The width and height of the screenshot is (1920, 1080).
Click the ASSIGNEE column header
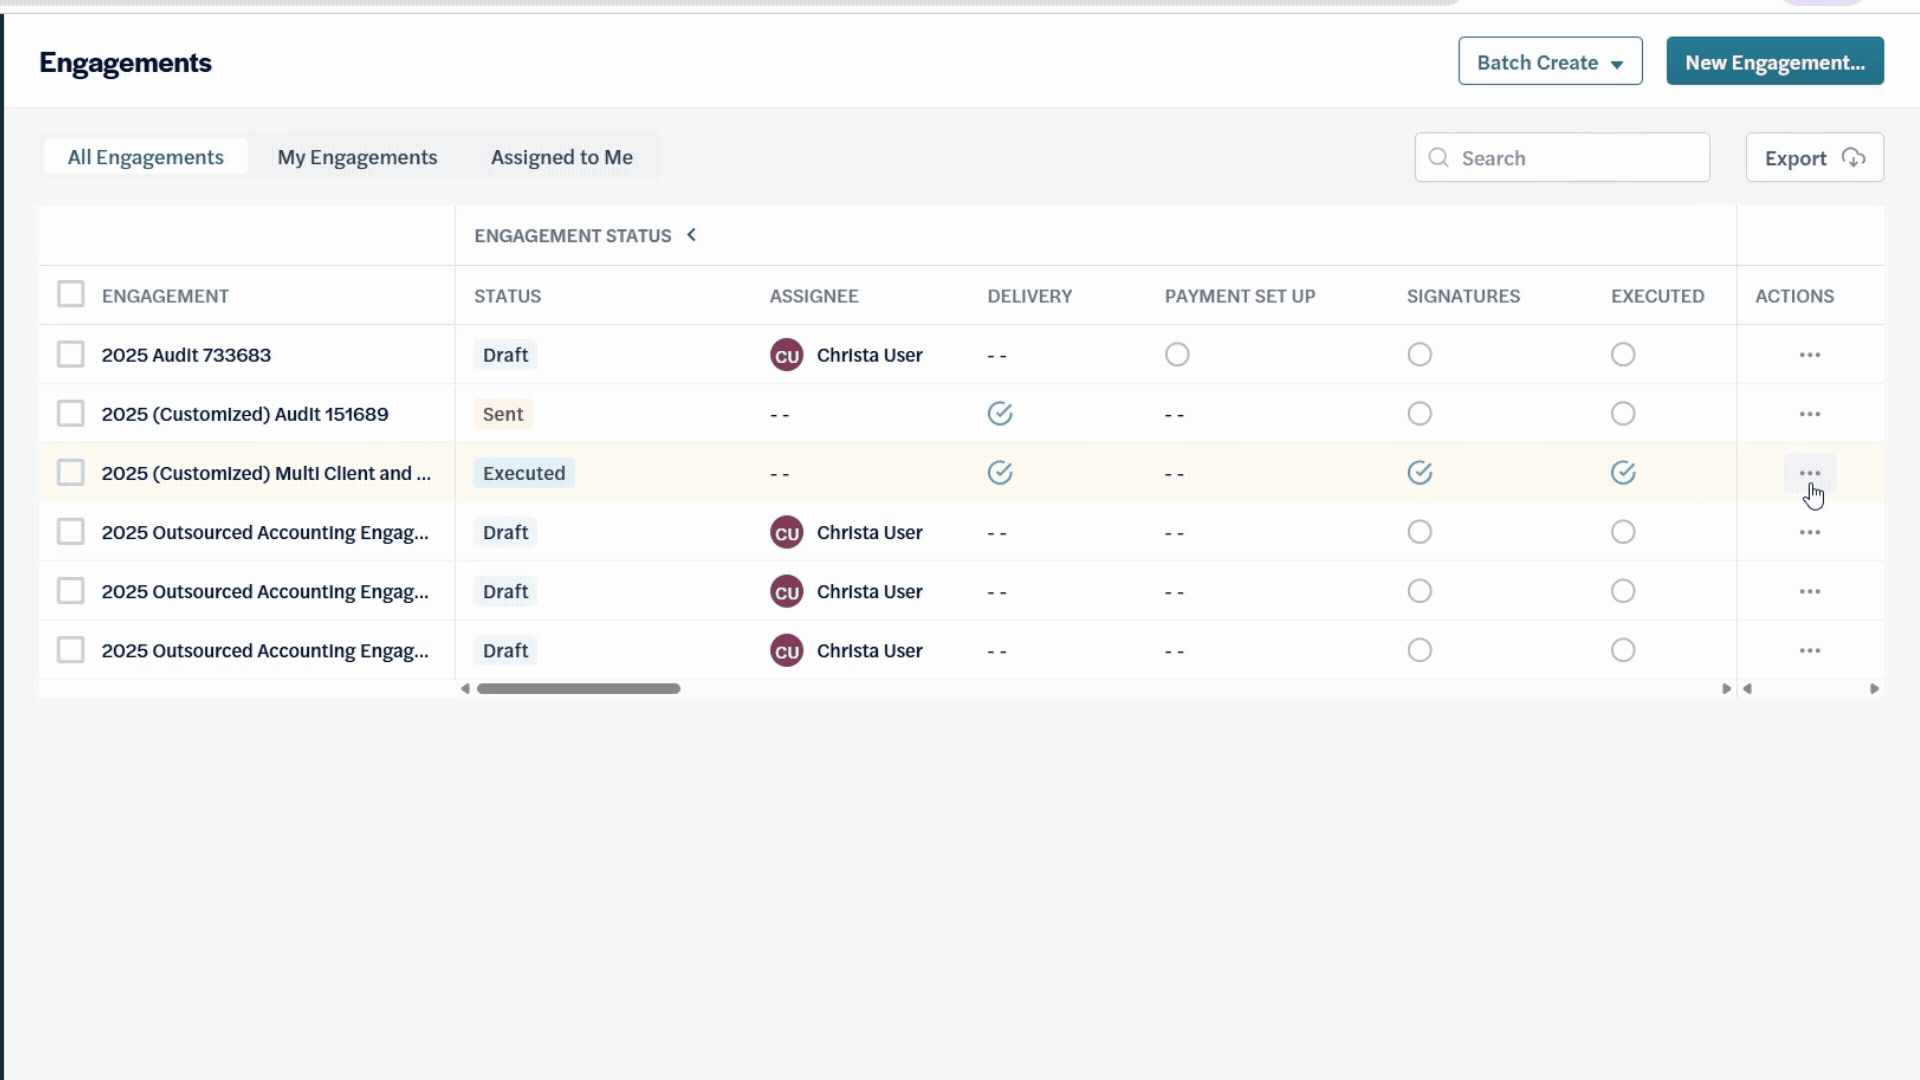814,296
